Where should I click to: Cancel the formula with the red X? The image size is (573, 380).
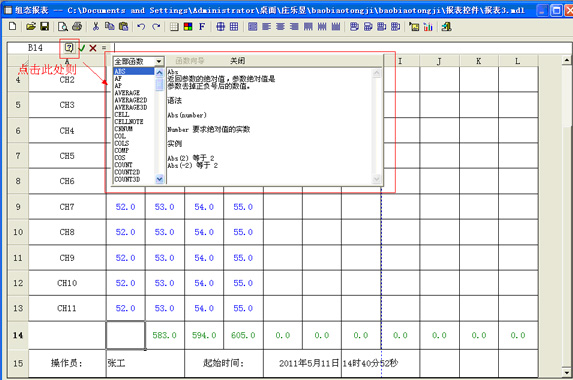(93, 48)
